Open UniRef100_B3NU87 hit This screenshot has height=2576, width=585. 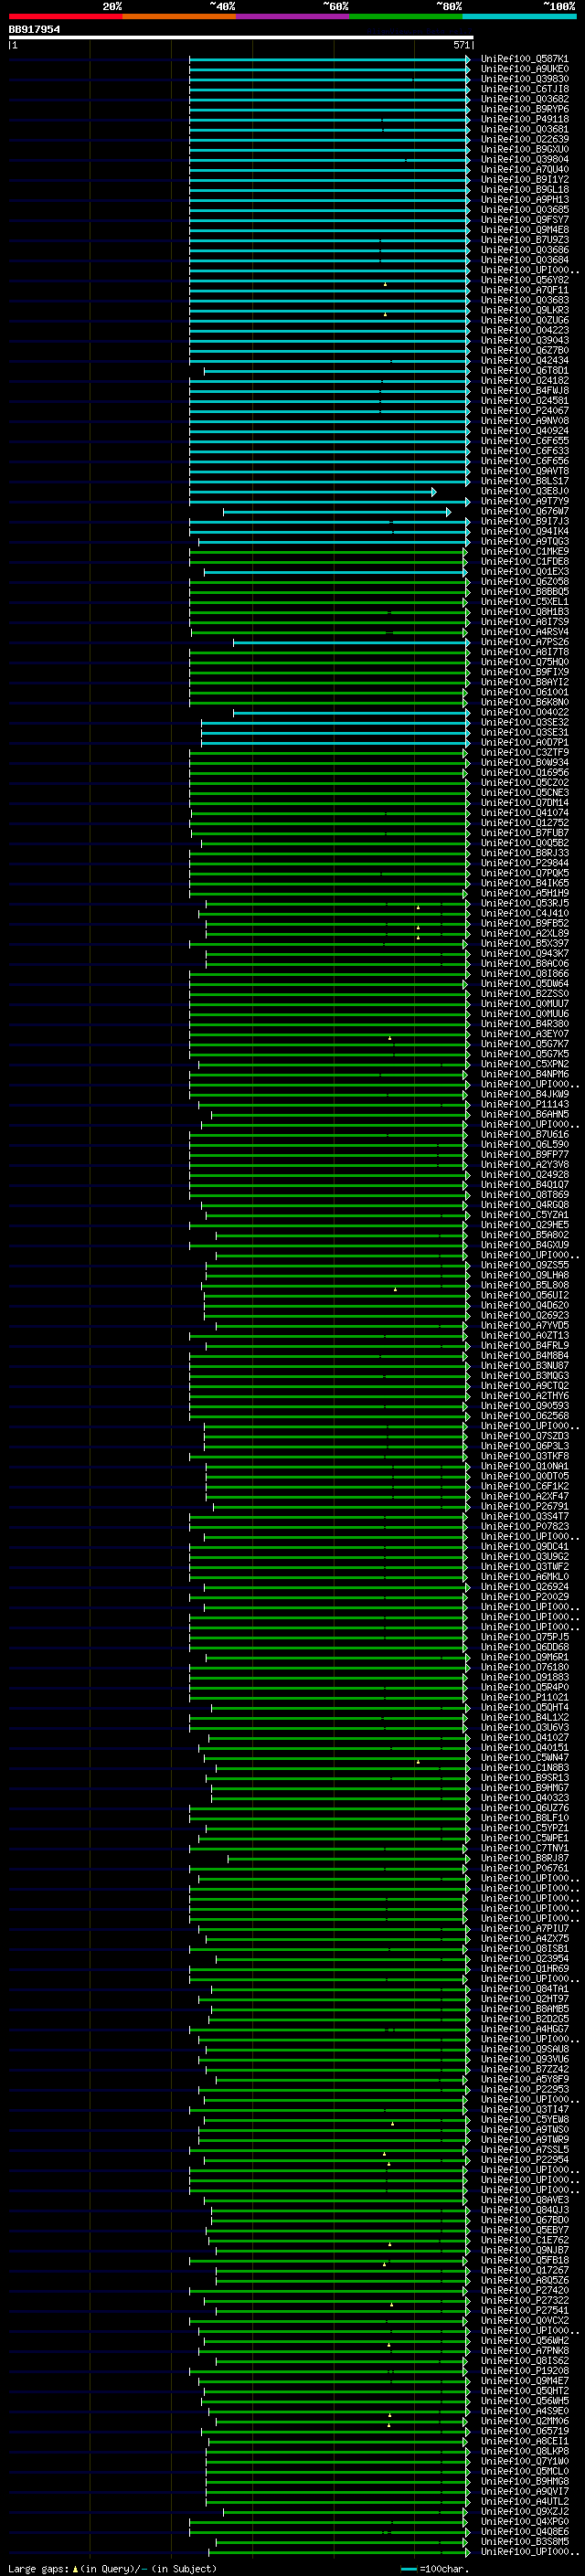pyautogui.click(x=524, y=1366)
